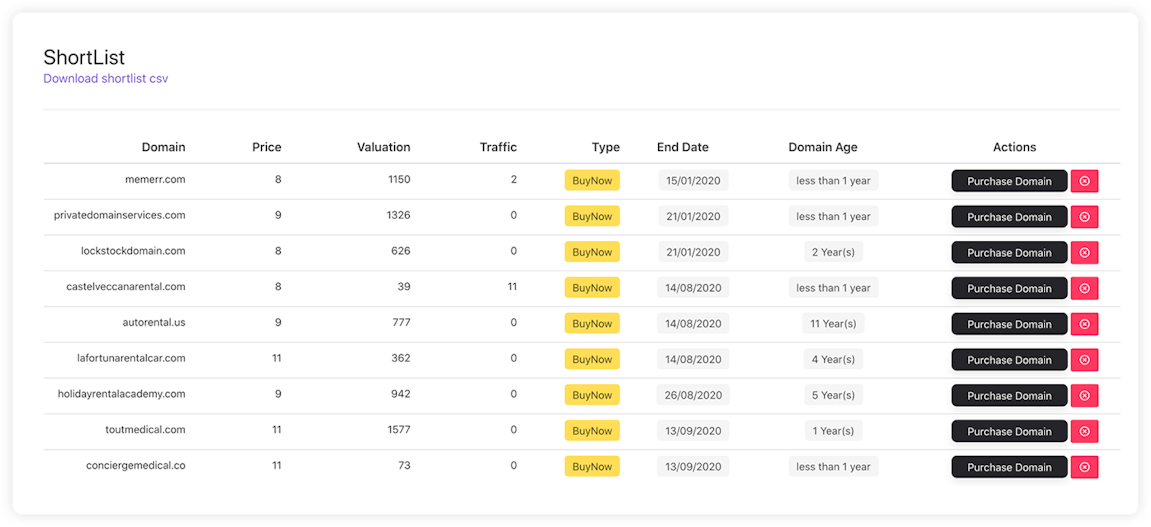Click BuyNow badge for privatedomainservices.com
The width and height of the screenshot is (1151, 527).
pyautogui.click(x=592, y=216)
